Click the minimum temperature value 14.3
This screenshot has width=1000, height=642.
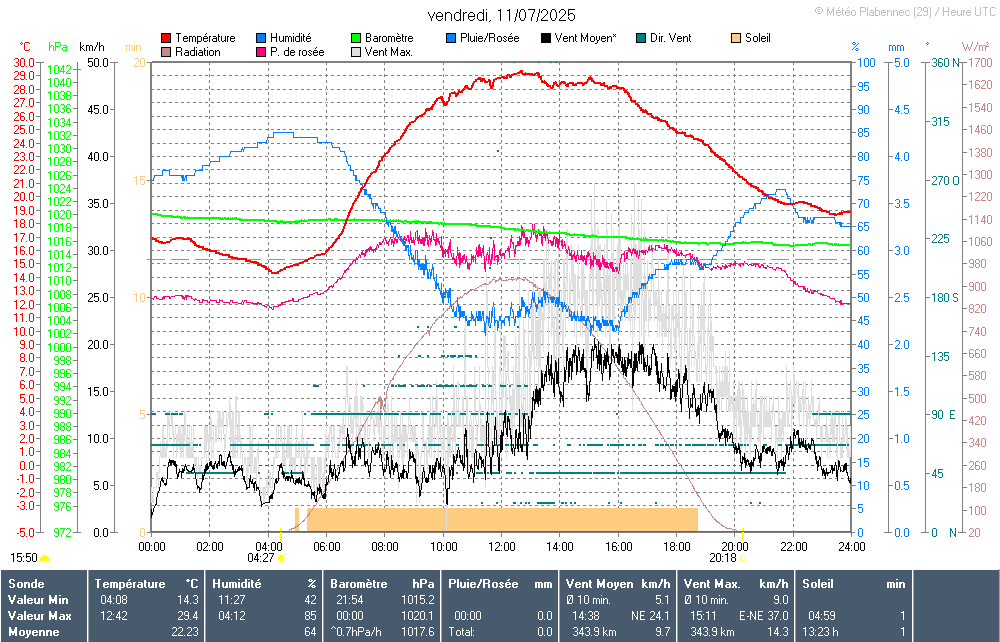click(x=188, y=600)
